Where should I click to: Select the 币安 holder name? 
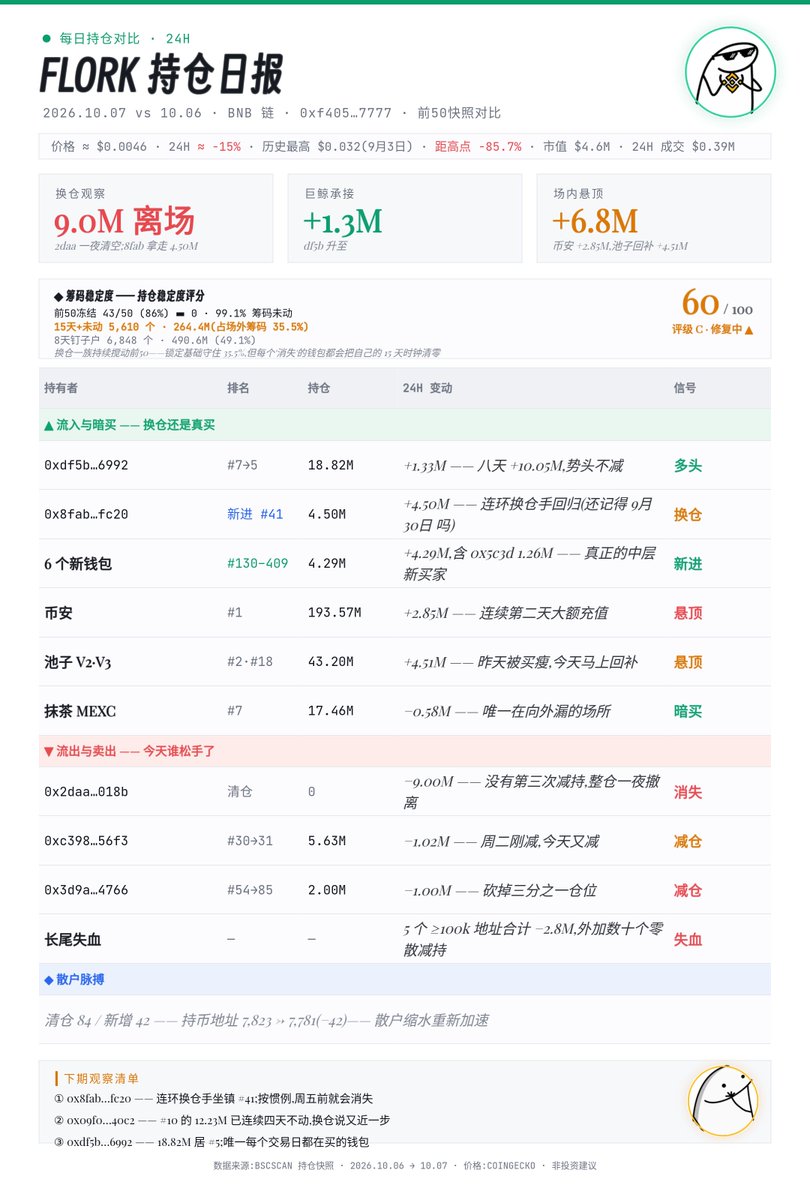point(58,613)
